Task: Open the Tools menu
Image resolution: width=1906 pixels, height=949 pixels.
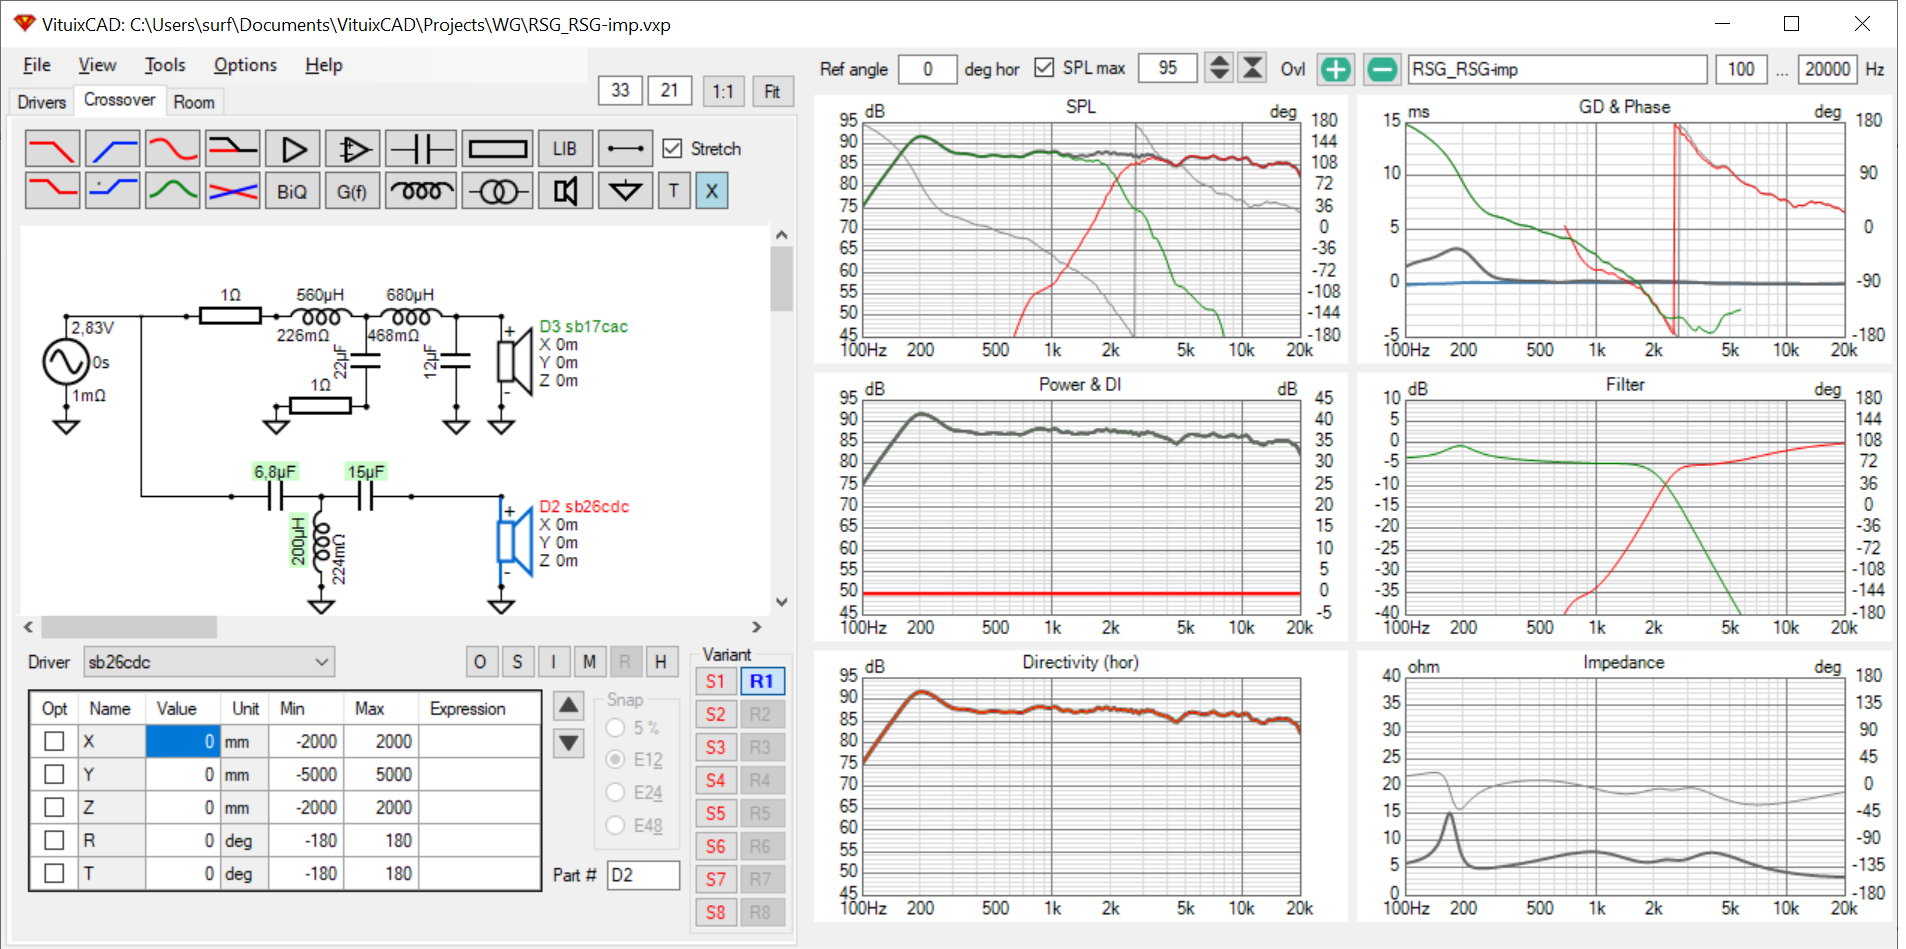Action: [x=165, y=65]
